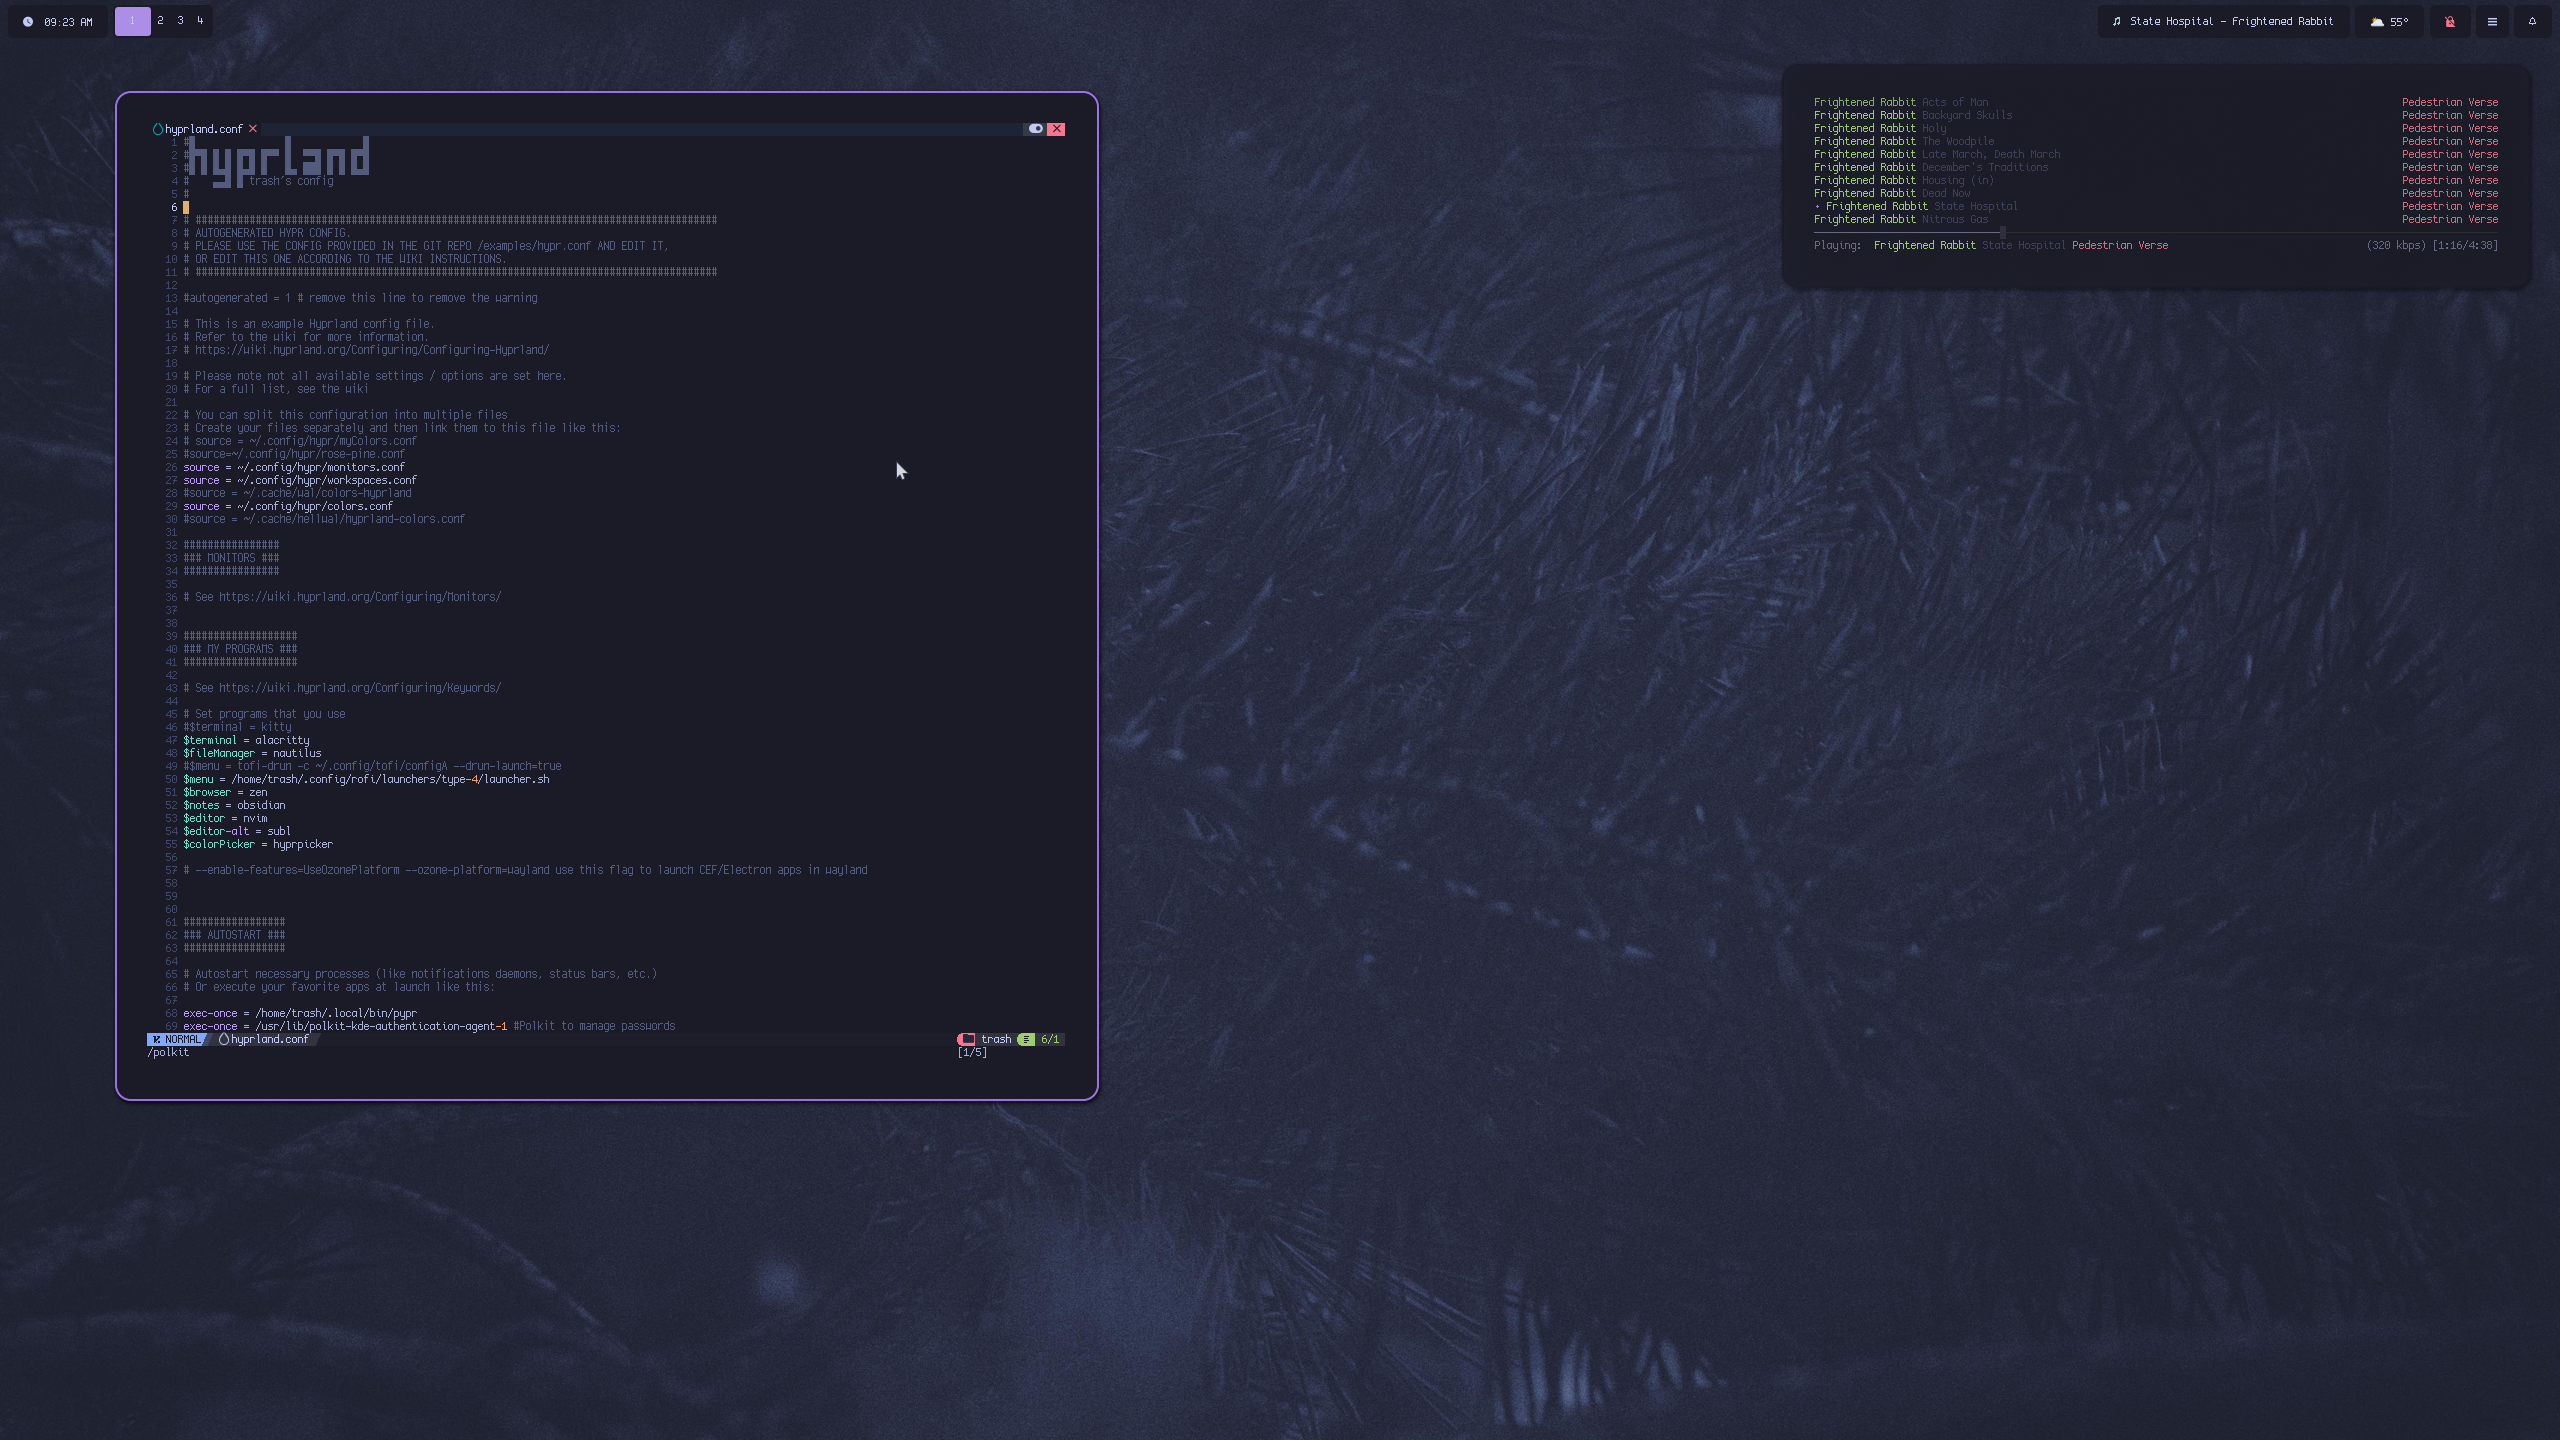Click the source colors.conf line
The image size is (2560, 1440).
point(288,506)
